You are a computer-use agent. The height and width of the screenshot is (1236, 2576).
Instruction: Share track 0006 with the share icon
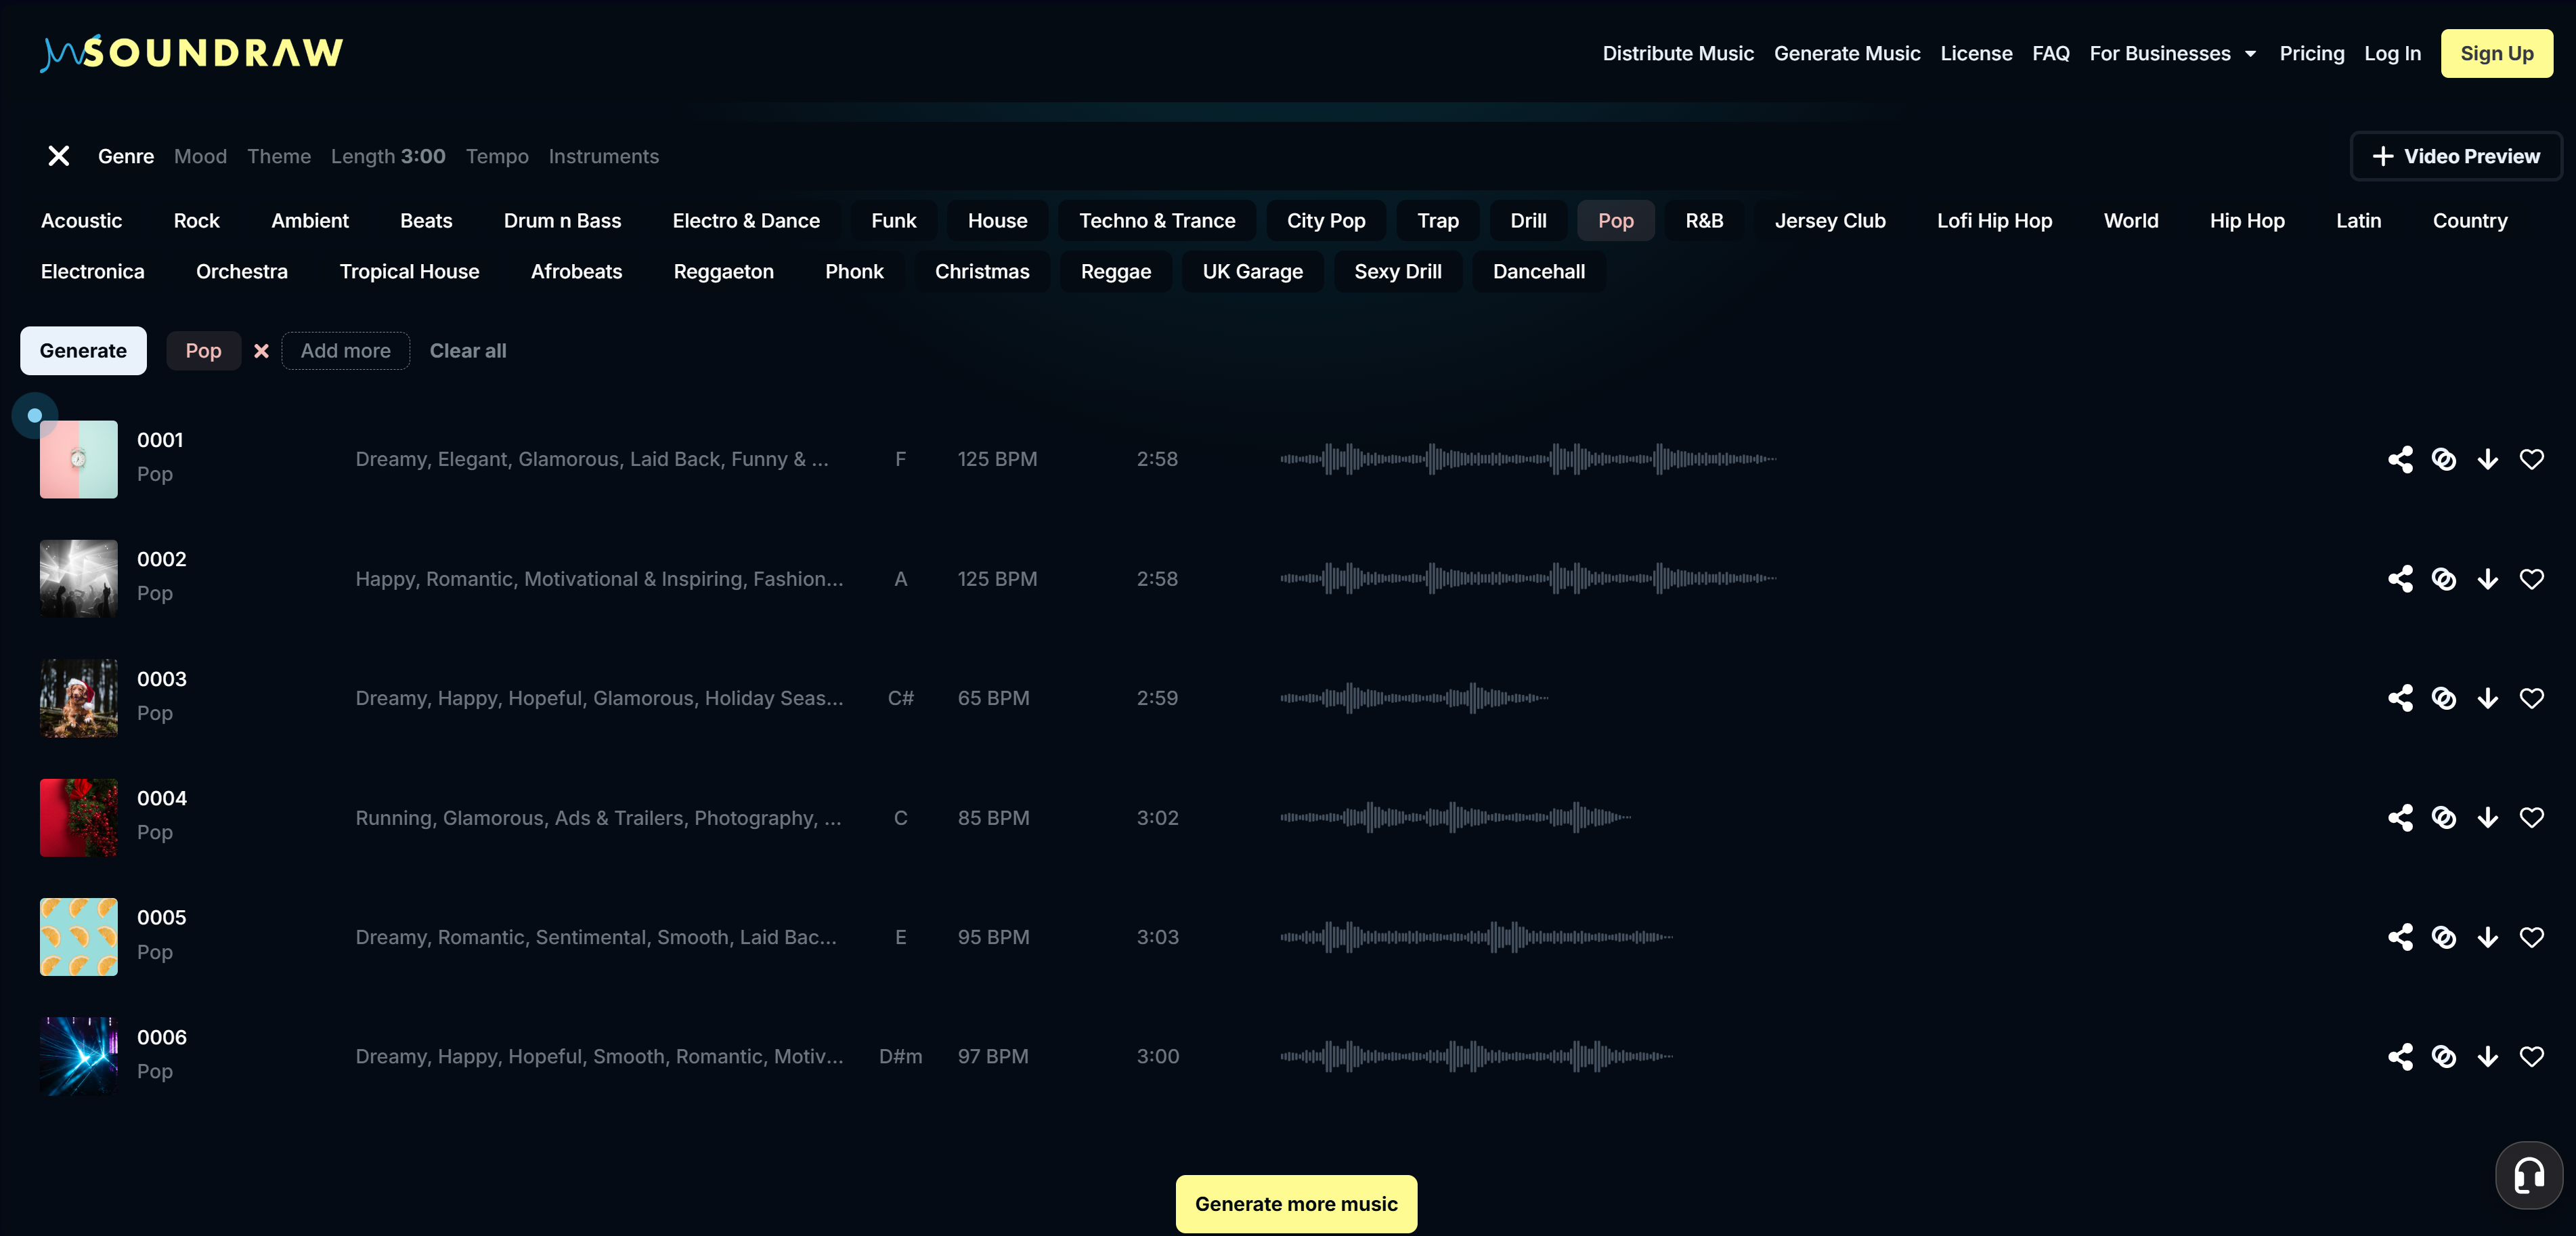[2401, 1057]
